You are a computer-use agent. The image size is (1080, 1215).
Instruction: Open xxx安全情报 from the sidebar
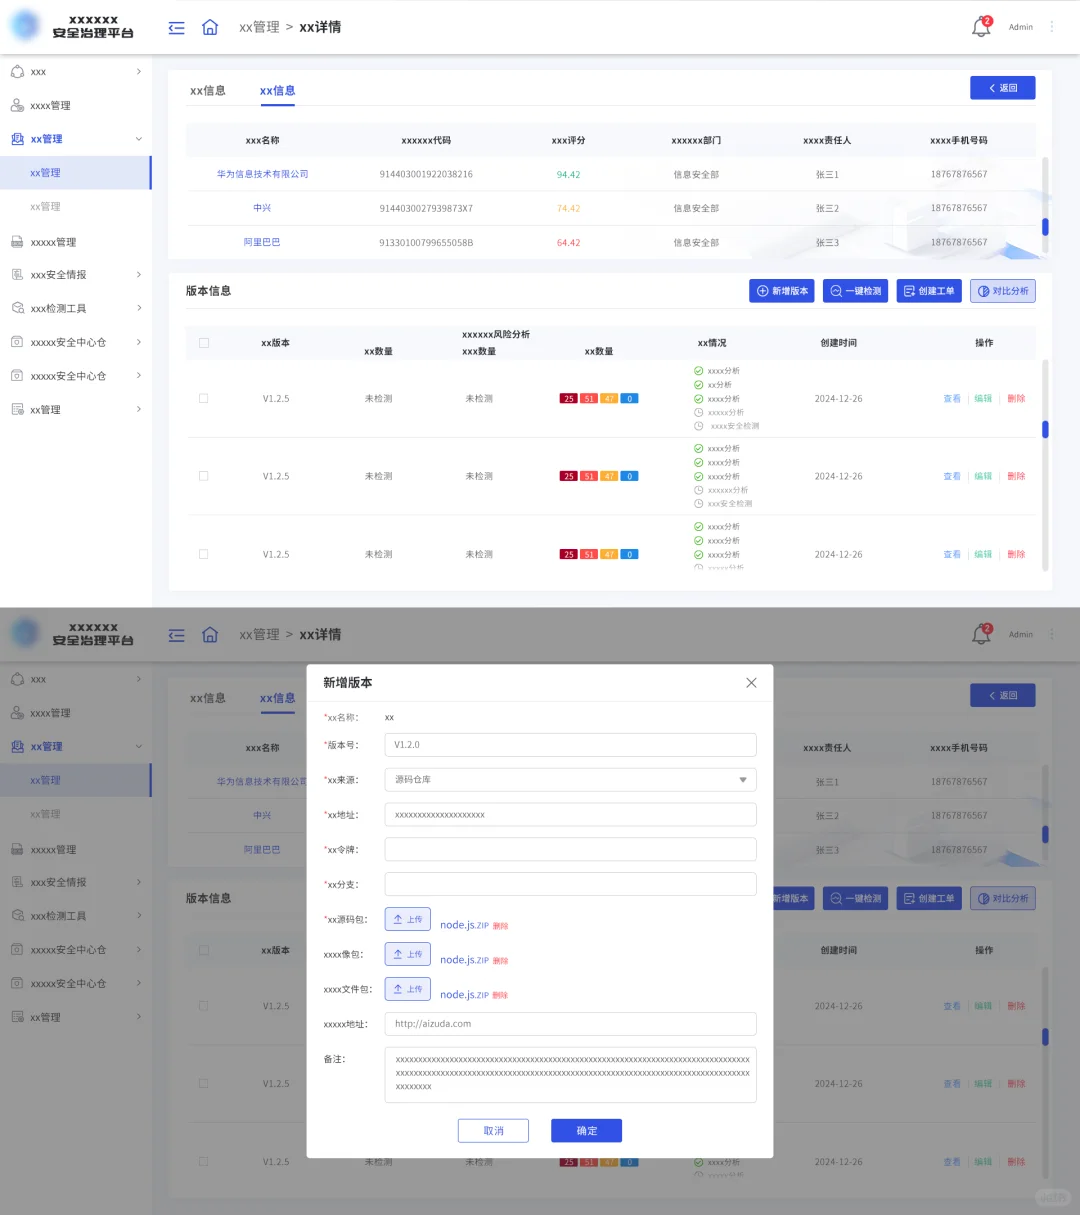coord(60,274)
